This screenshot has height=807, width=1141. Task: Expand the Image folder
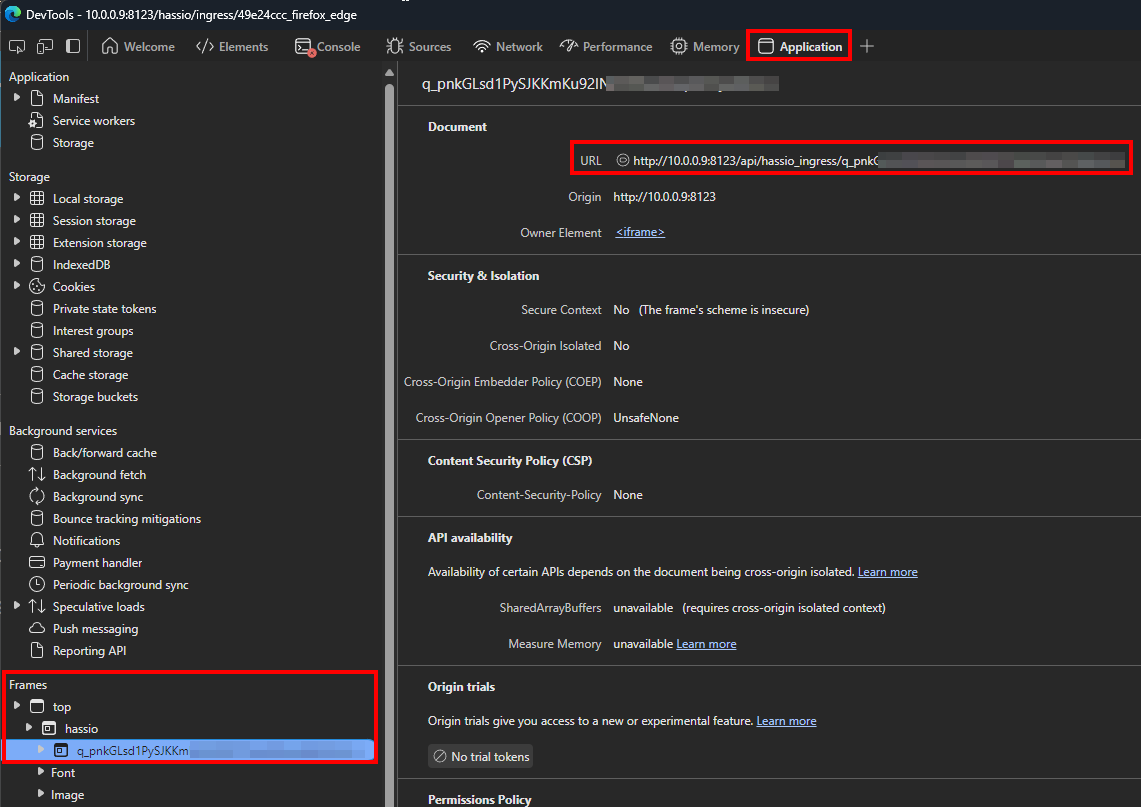41,794
